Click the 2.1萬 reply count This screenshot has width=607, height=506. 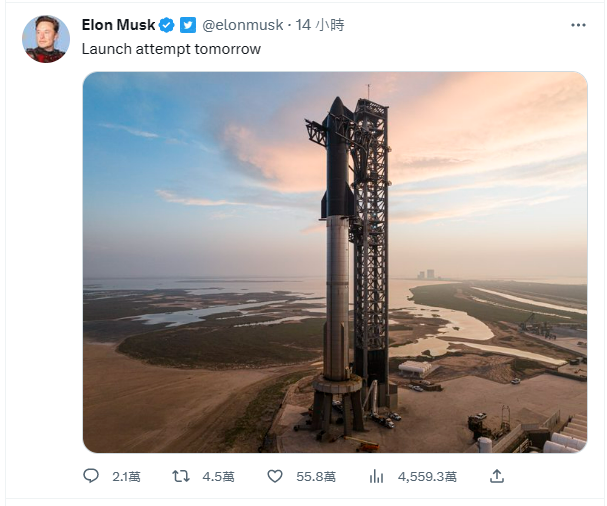coord(126,476)
